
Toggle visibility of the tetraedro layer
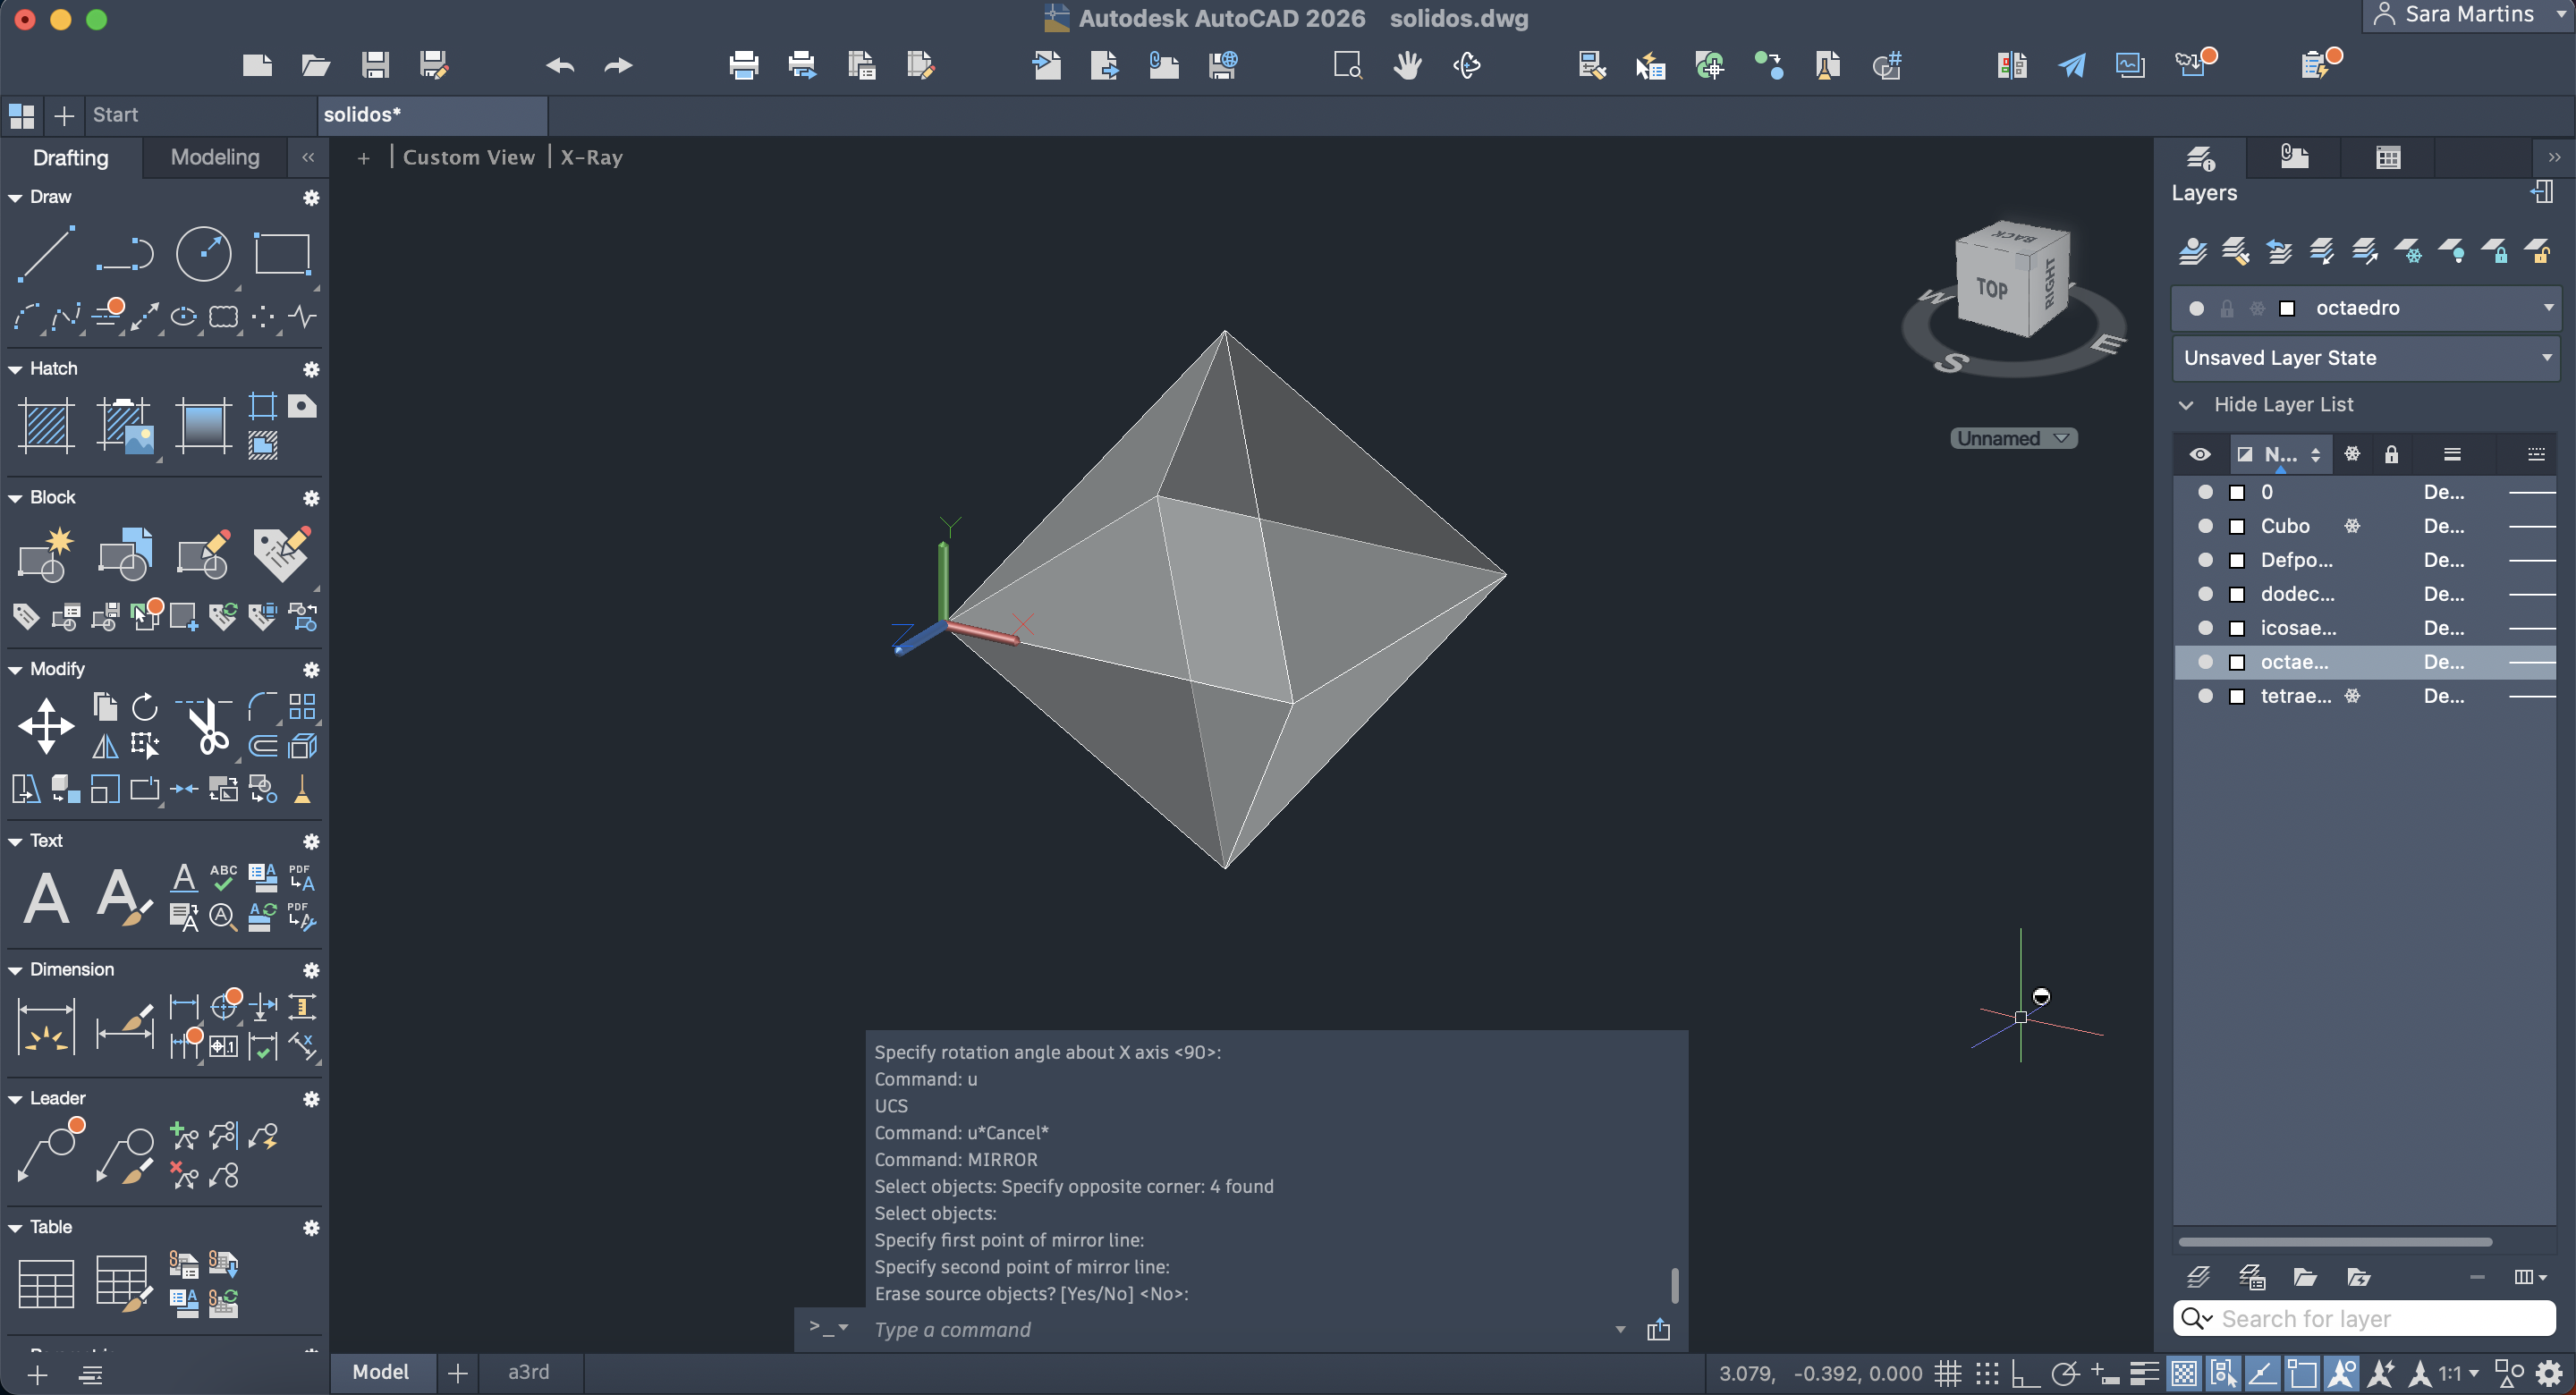(x=2205, y=696)
